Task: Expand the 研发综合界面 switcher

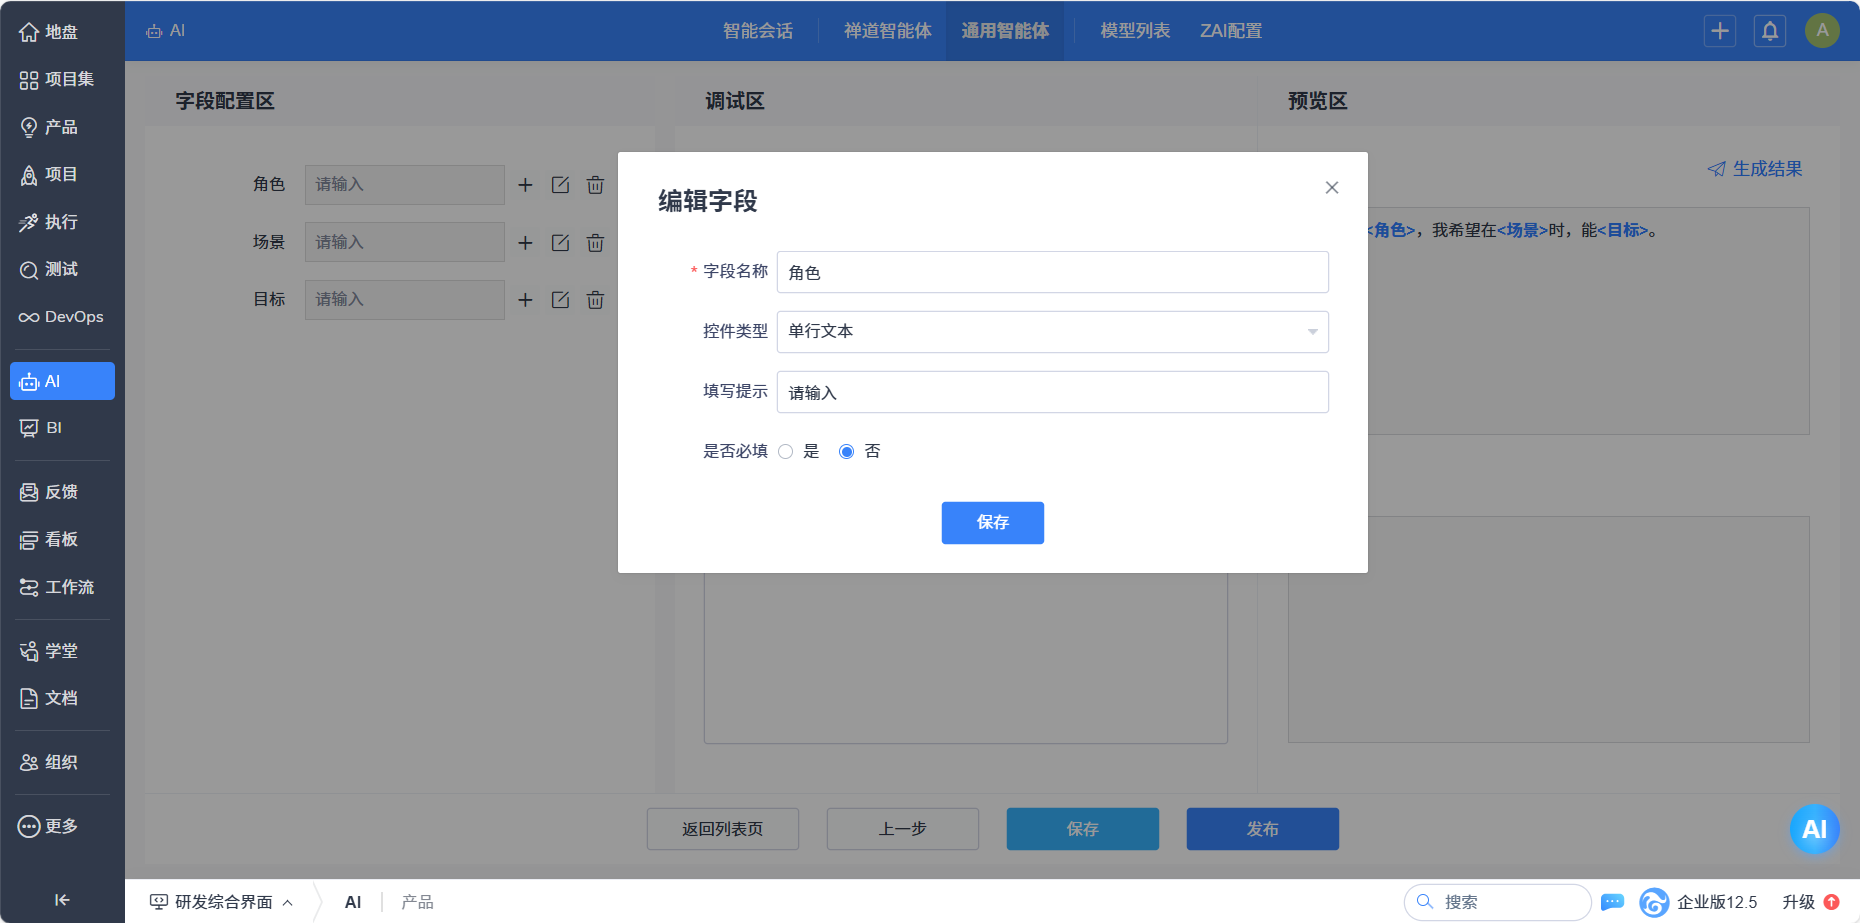Action: 222,902
